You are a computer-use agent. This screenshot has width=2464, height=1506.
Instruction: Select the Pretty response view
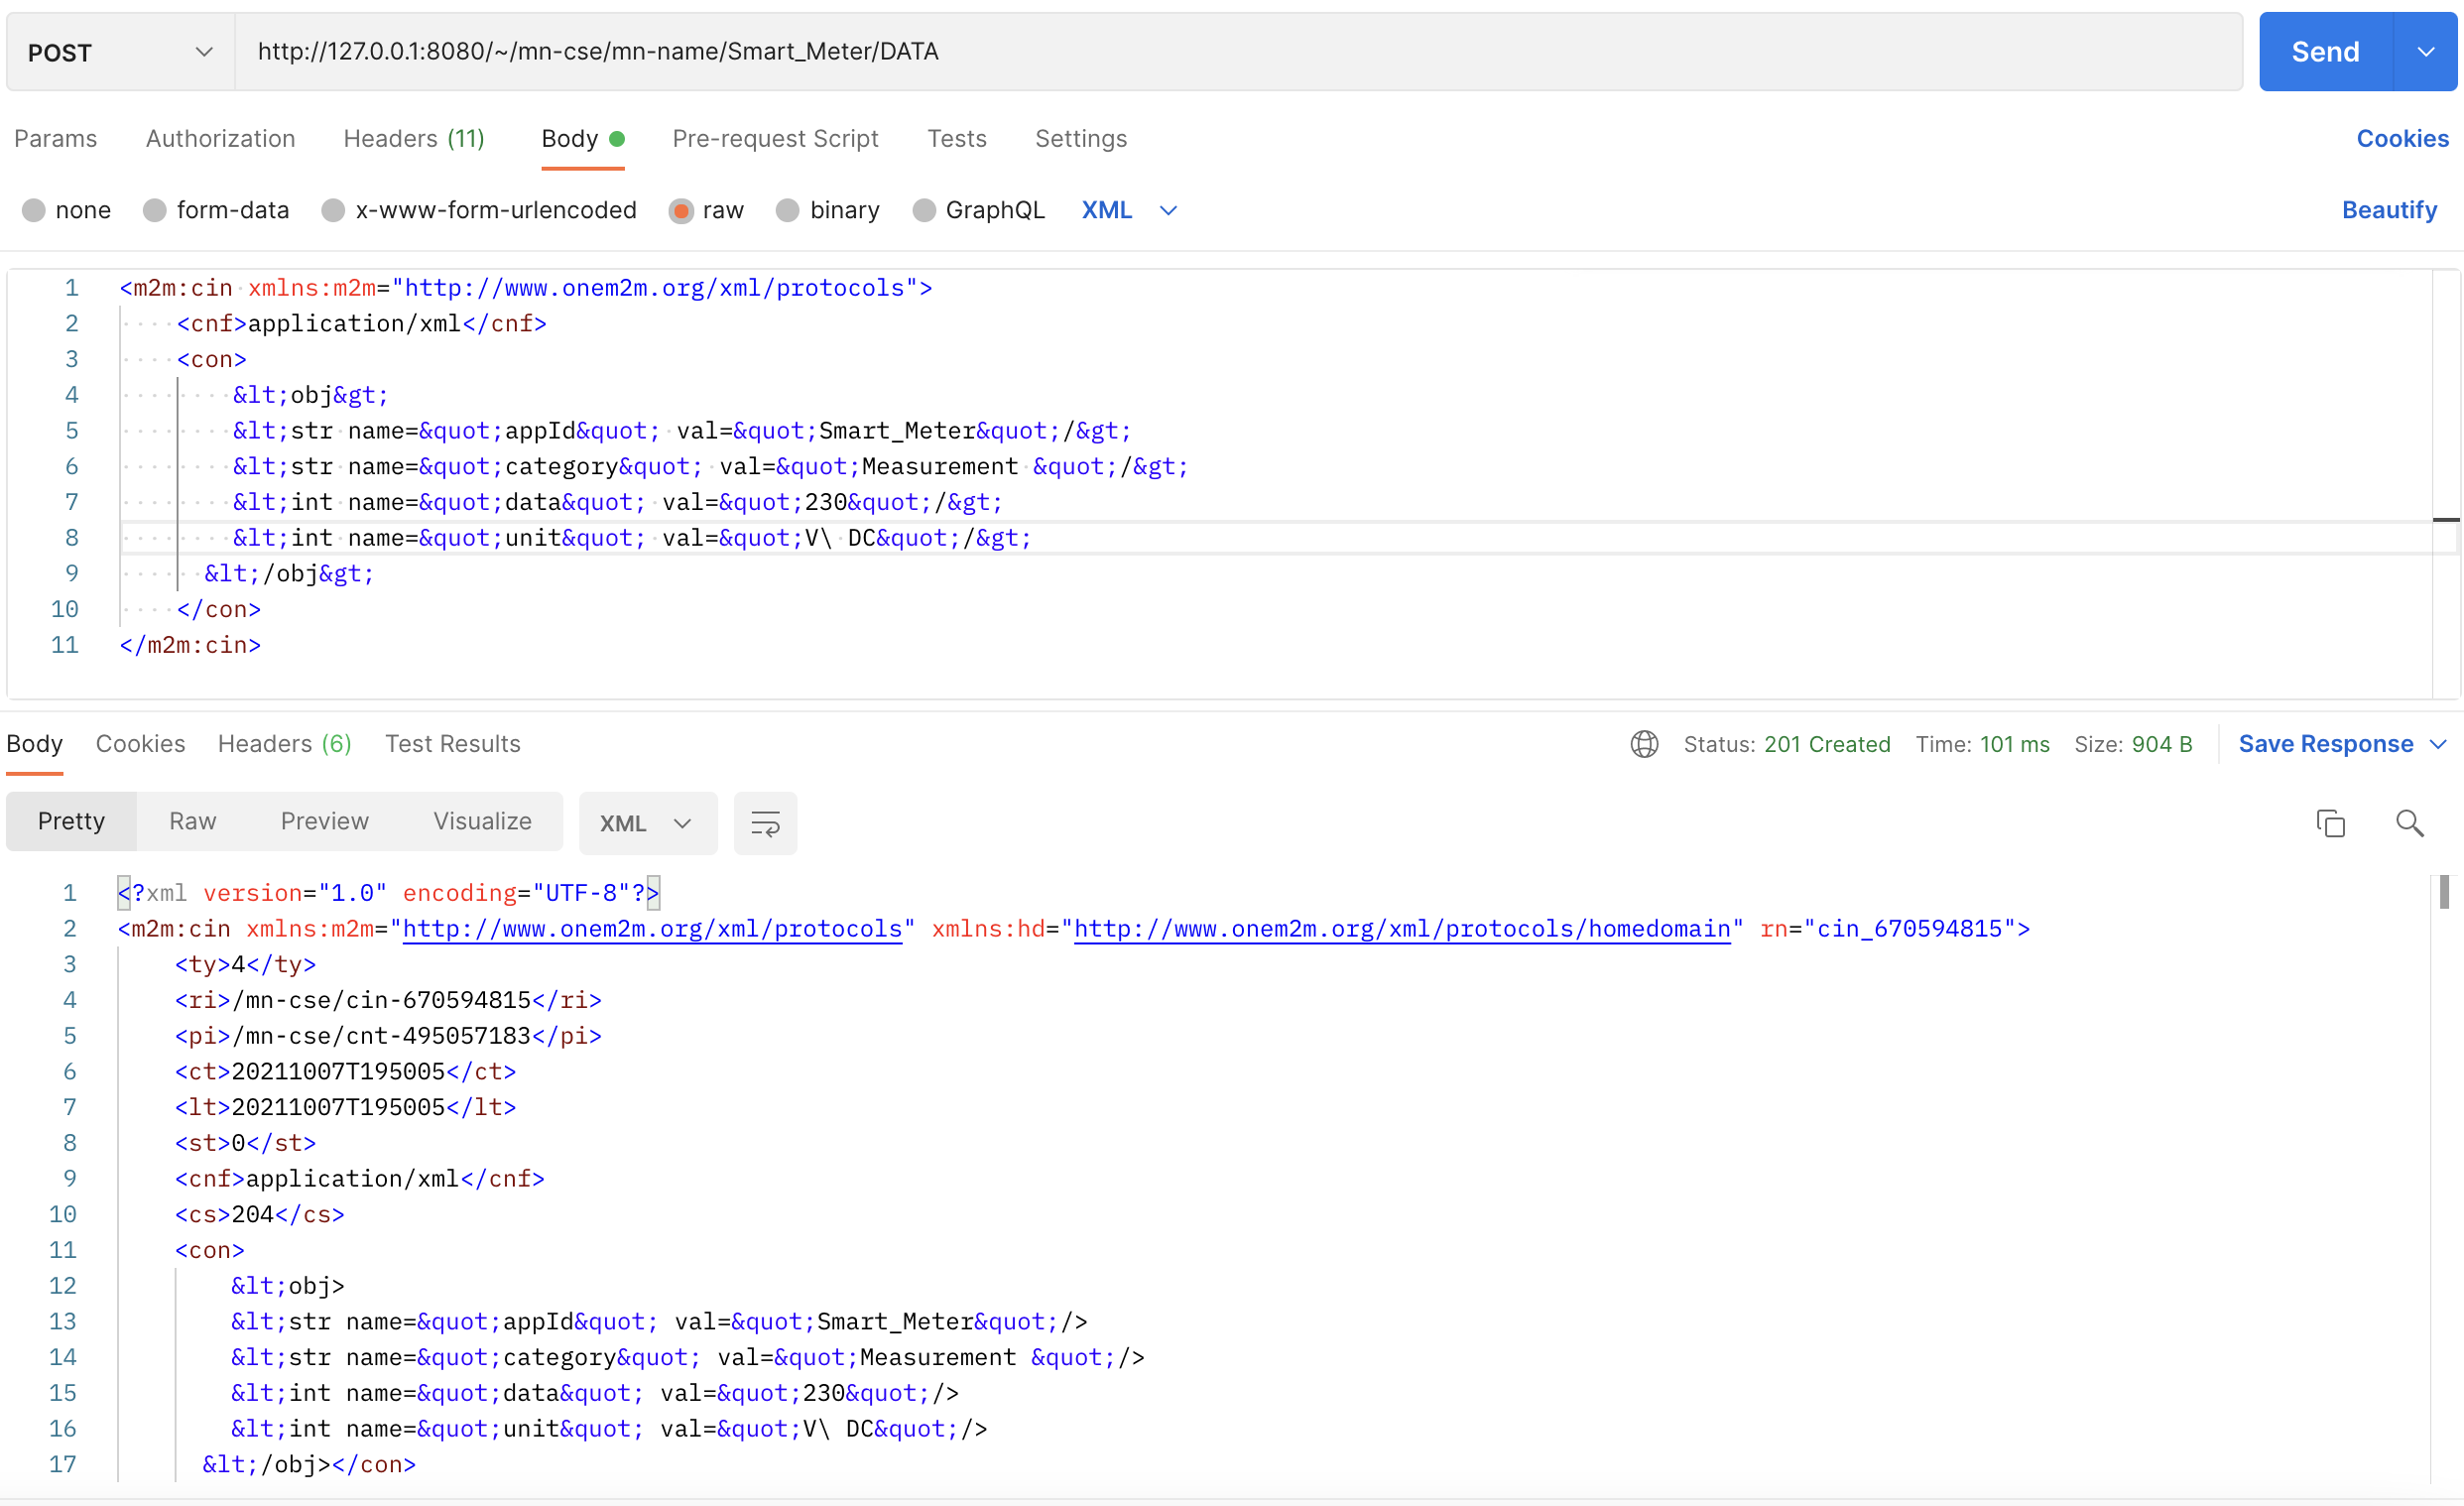coord(71,822)
